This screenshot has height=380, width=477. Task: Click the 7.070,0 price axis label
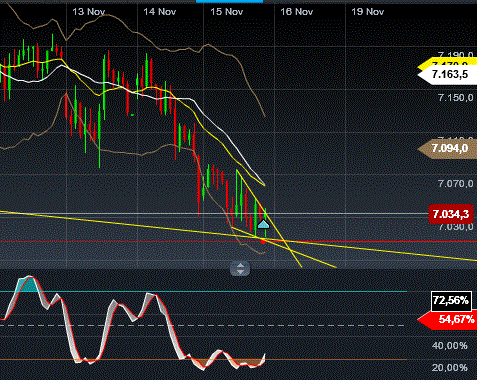click(x=455, y=183)
